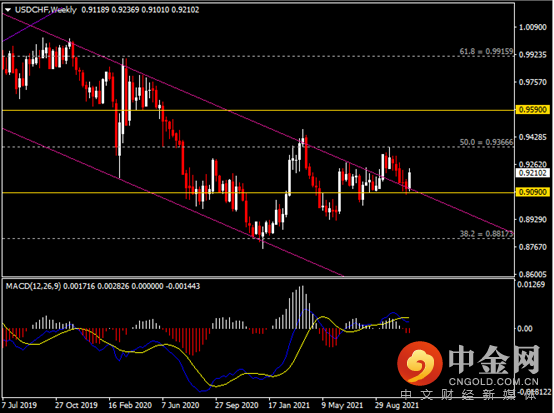The image size is (554, 413).
Task: Click the 1.00900 price axis label
Action: point(532,27)
